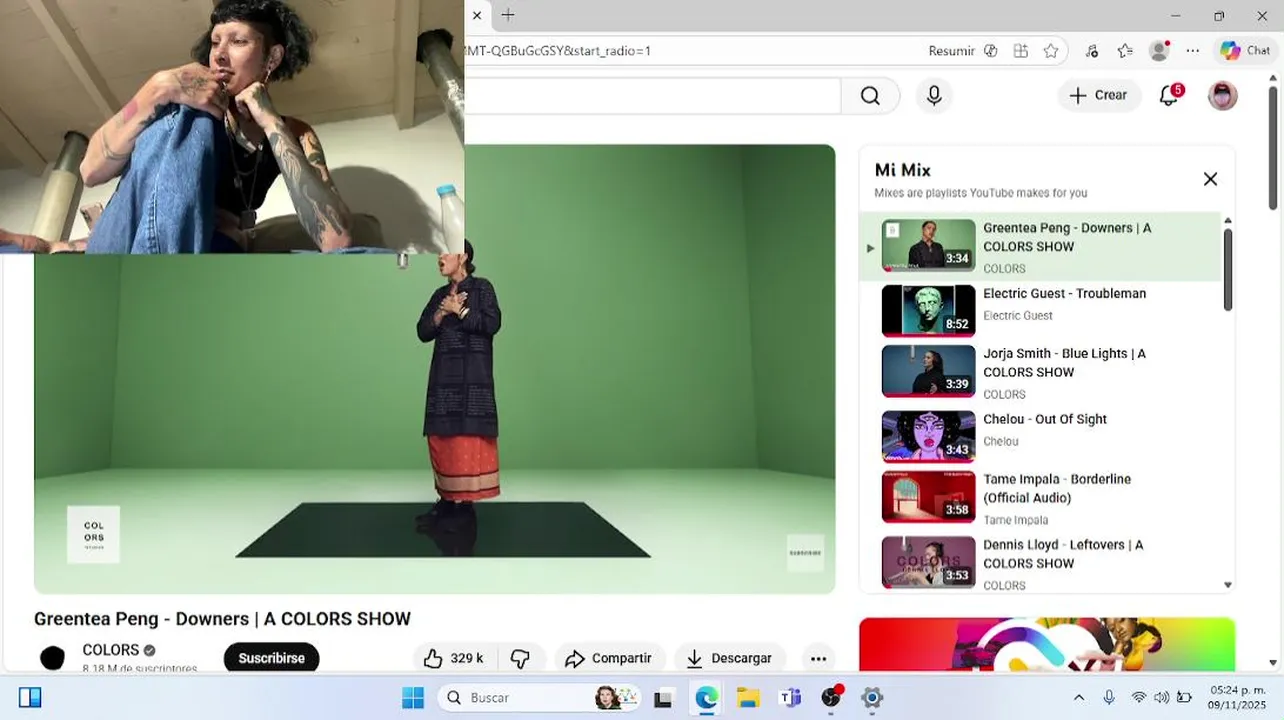This screenshot has width=1284, height=720.
Task: Click Resumir in the address bar
Action: coord(951,51)
